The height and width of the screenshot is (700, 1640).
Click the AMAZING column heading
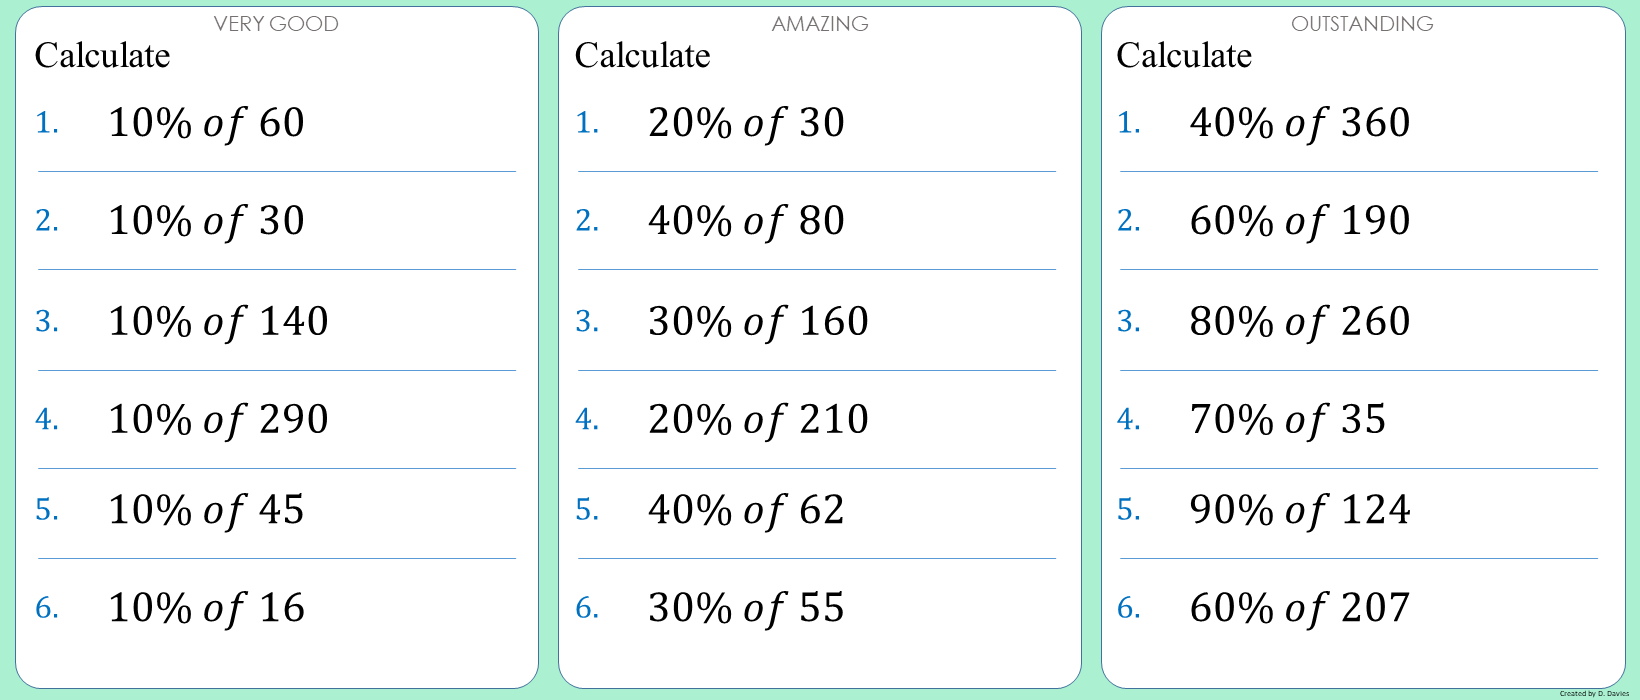820,24
